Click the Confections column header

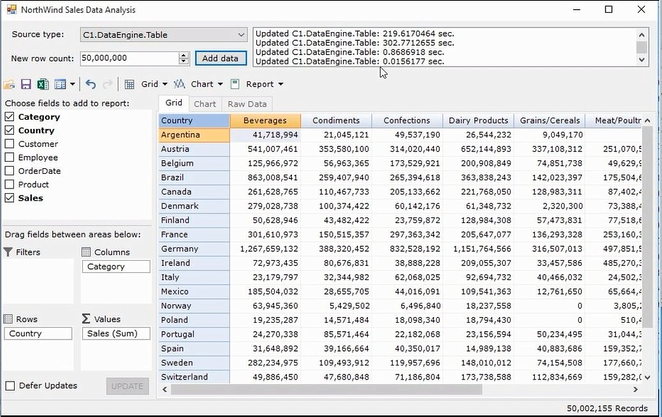tap(407, 120)
